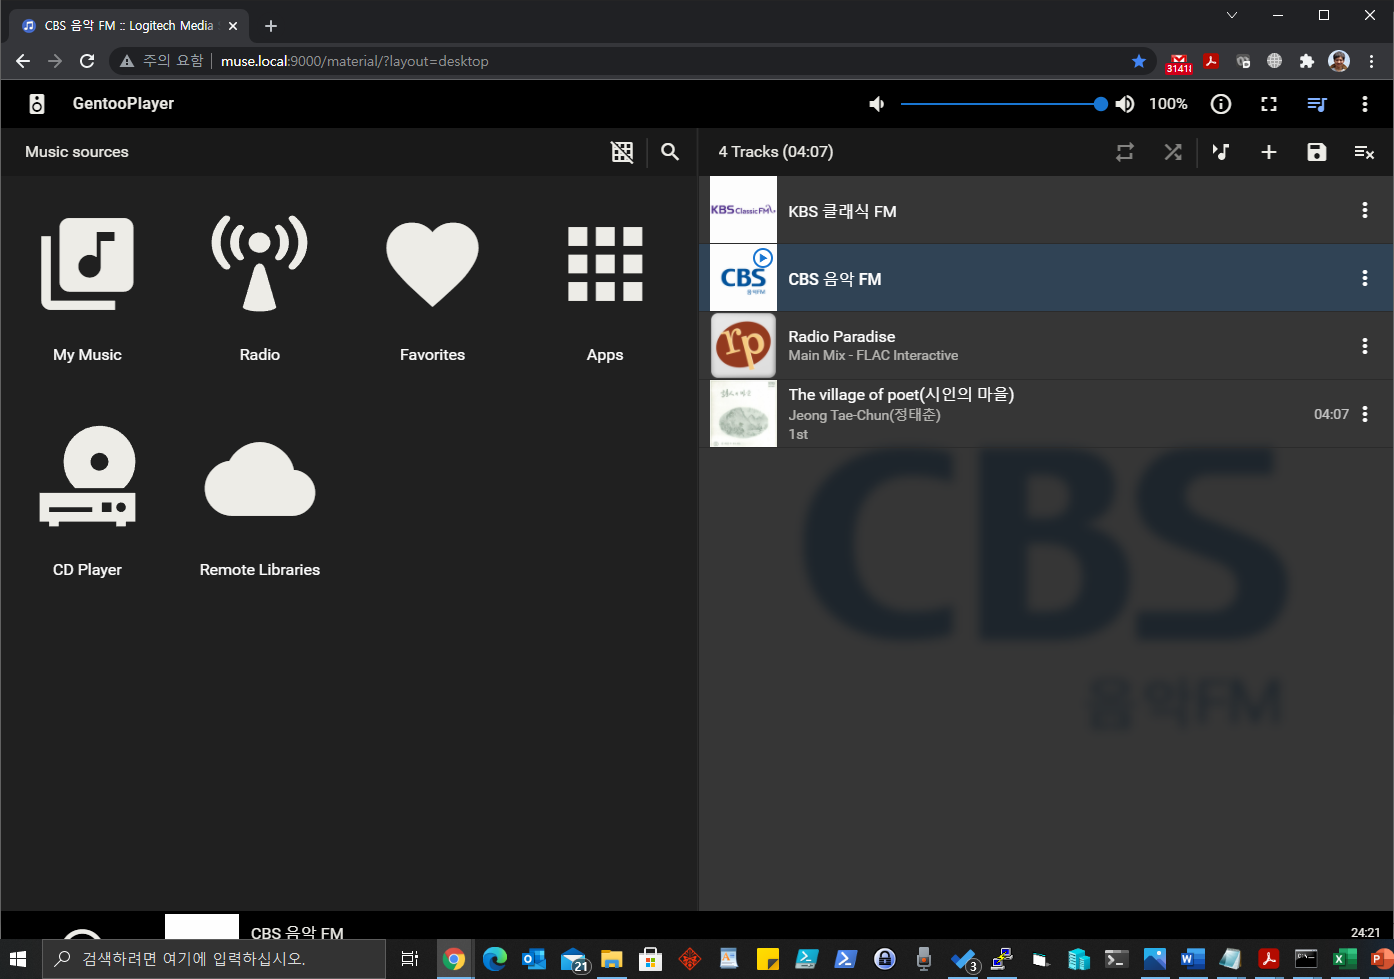Open the Radio Paradise row menu

(x=1365, y=346)
